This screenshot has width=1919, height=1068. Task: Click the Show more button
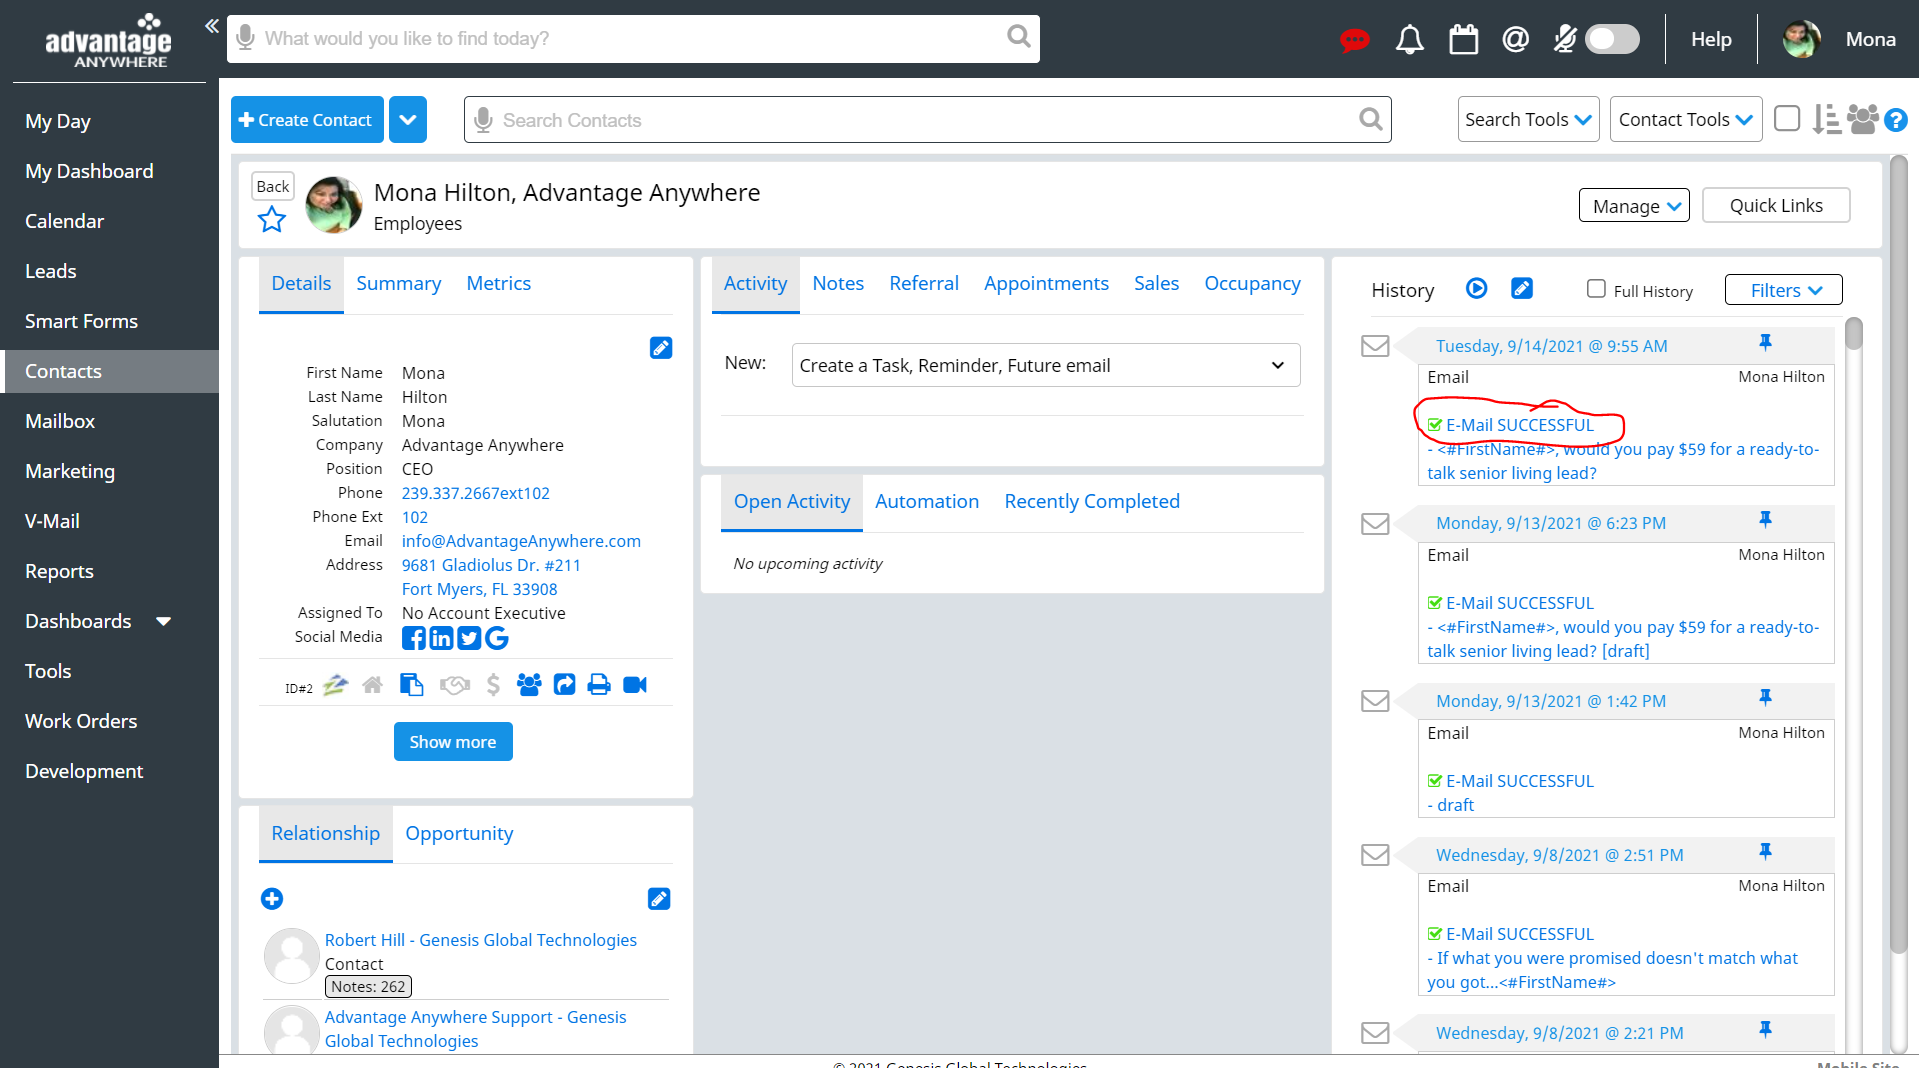[453, 742]
